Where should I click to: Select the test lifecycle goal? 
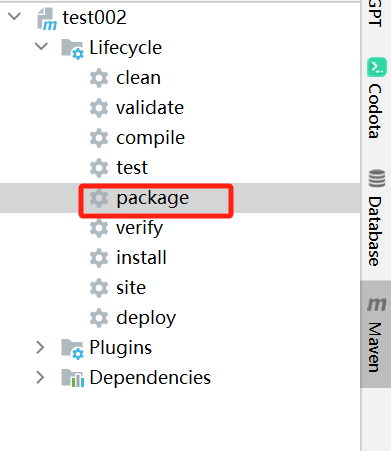point(132,168)
